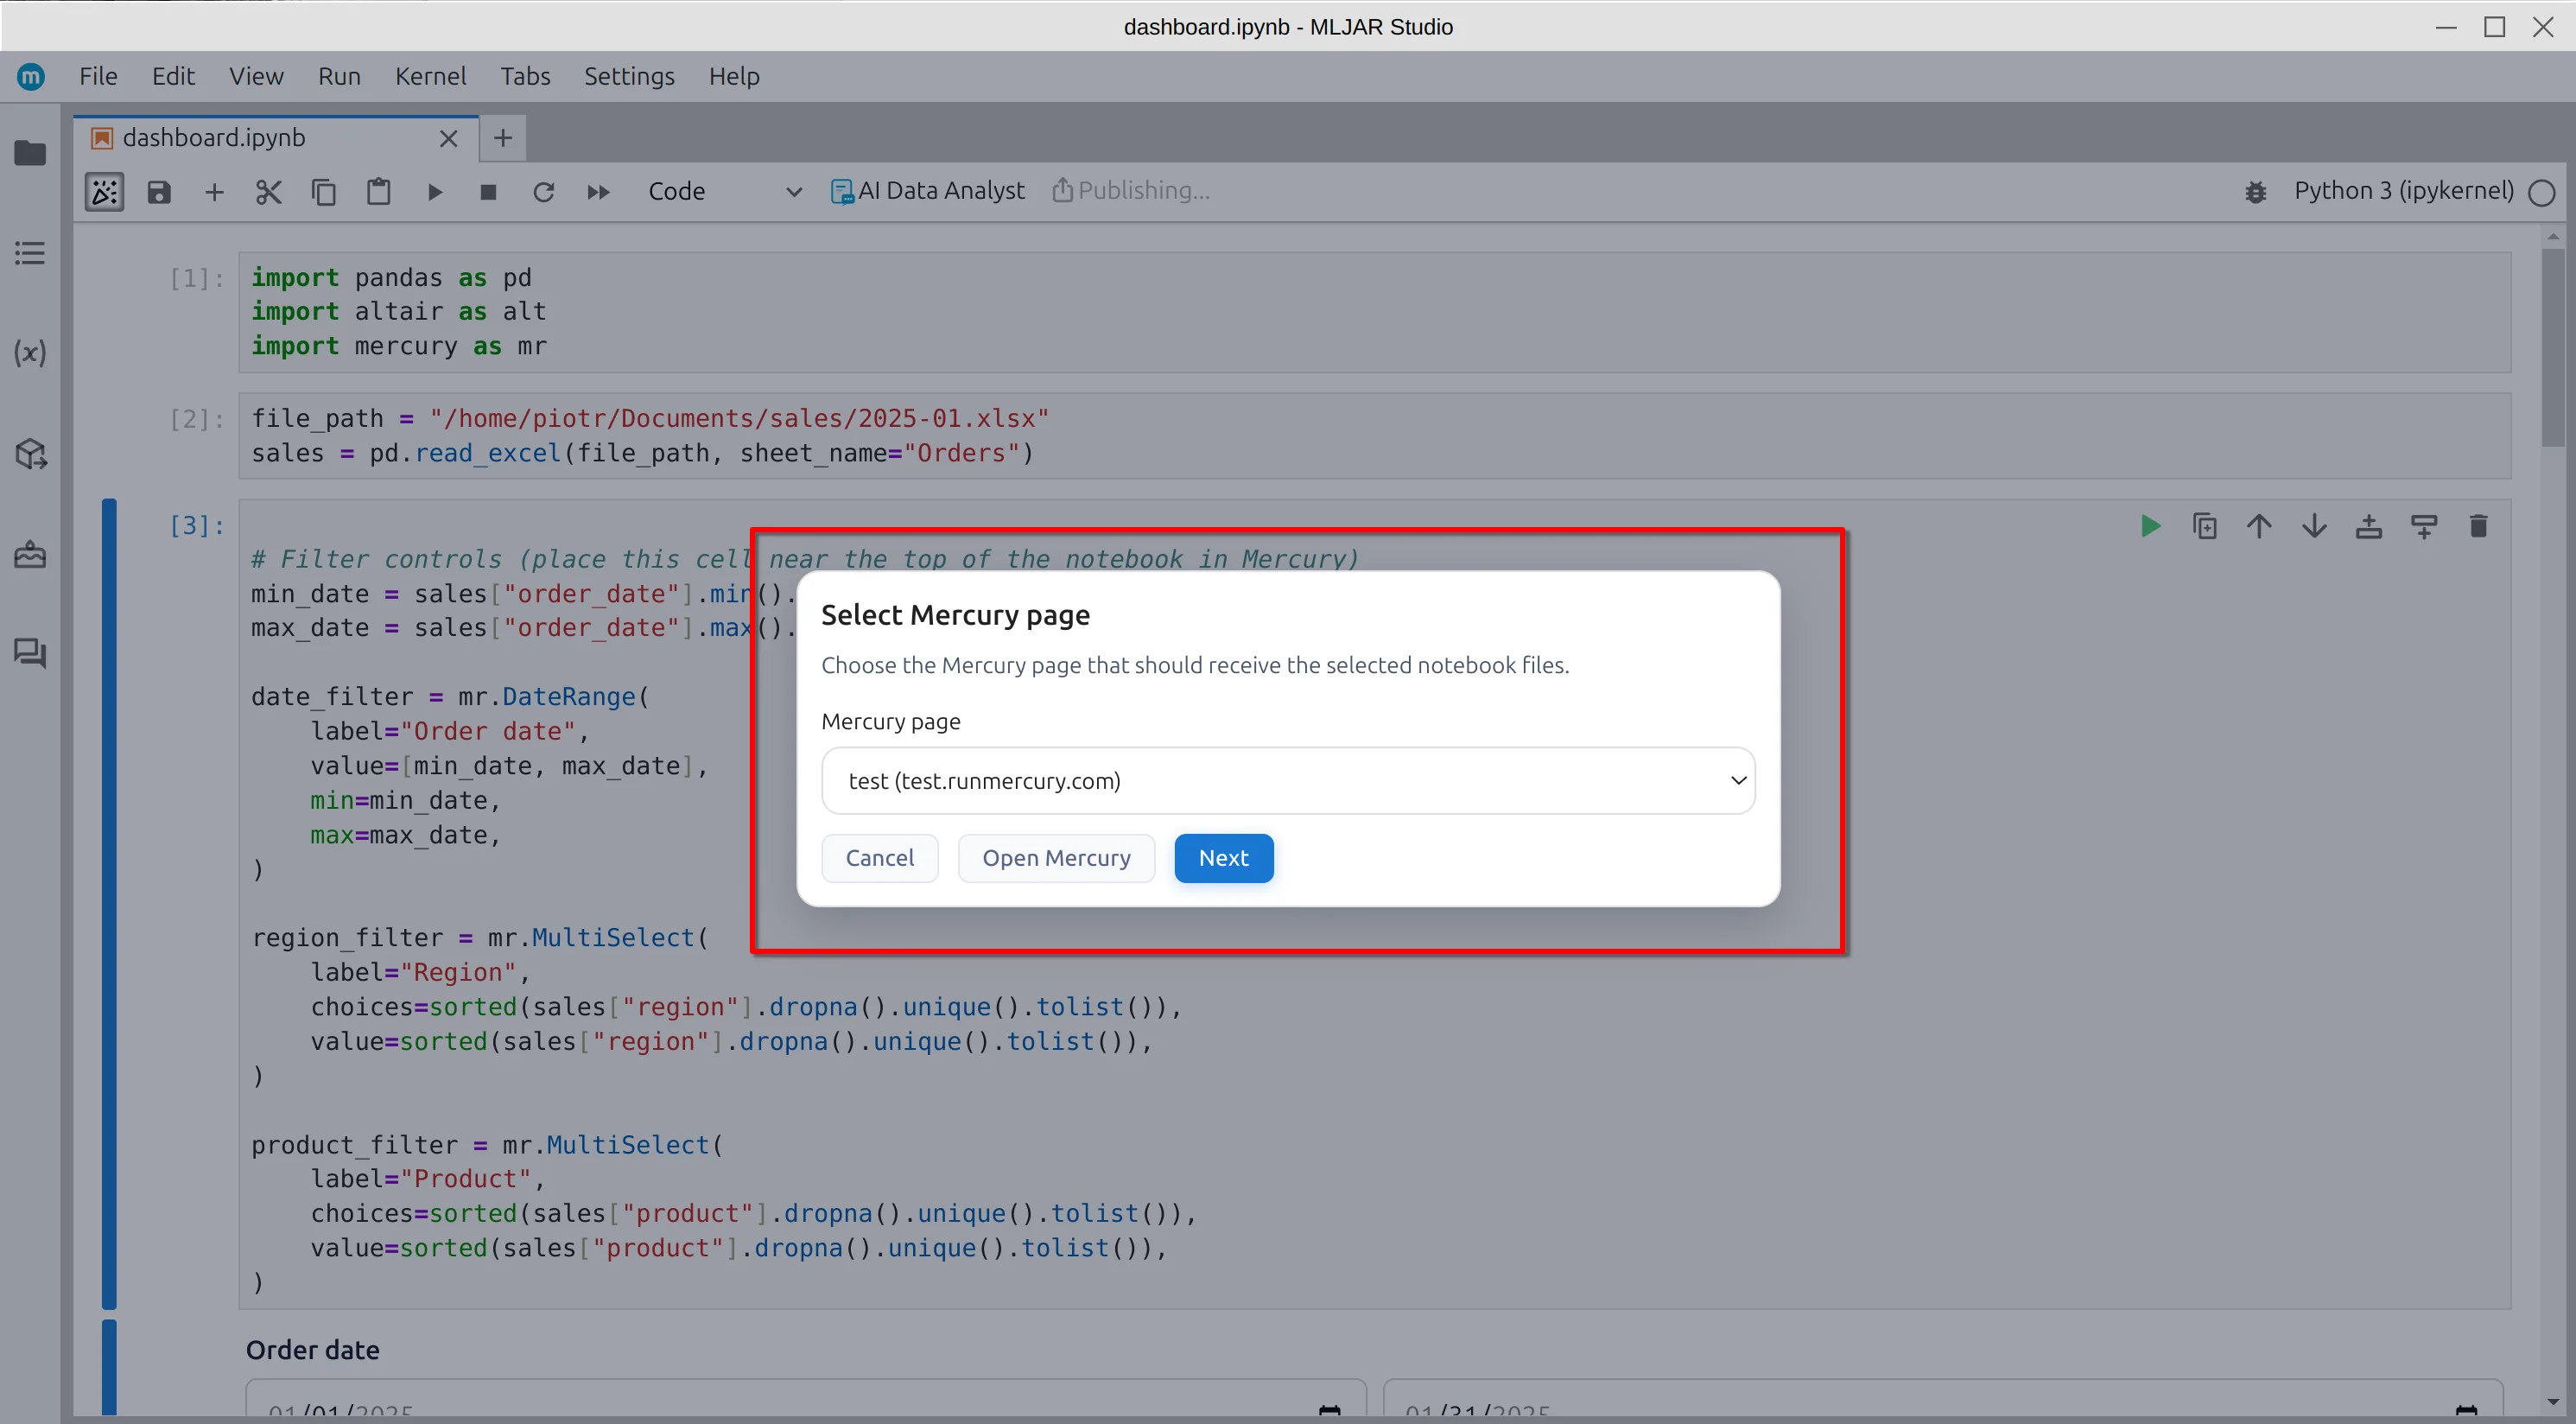The width and height of the screenshot is (2576, 1424).
Task: Click Next in the Mercury page dialog
Action: [x=1223, y=858]
